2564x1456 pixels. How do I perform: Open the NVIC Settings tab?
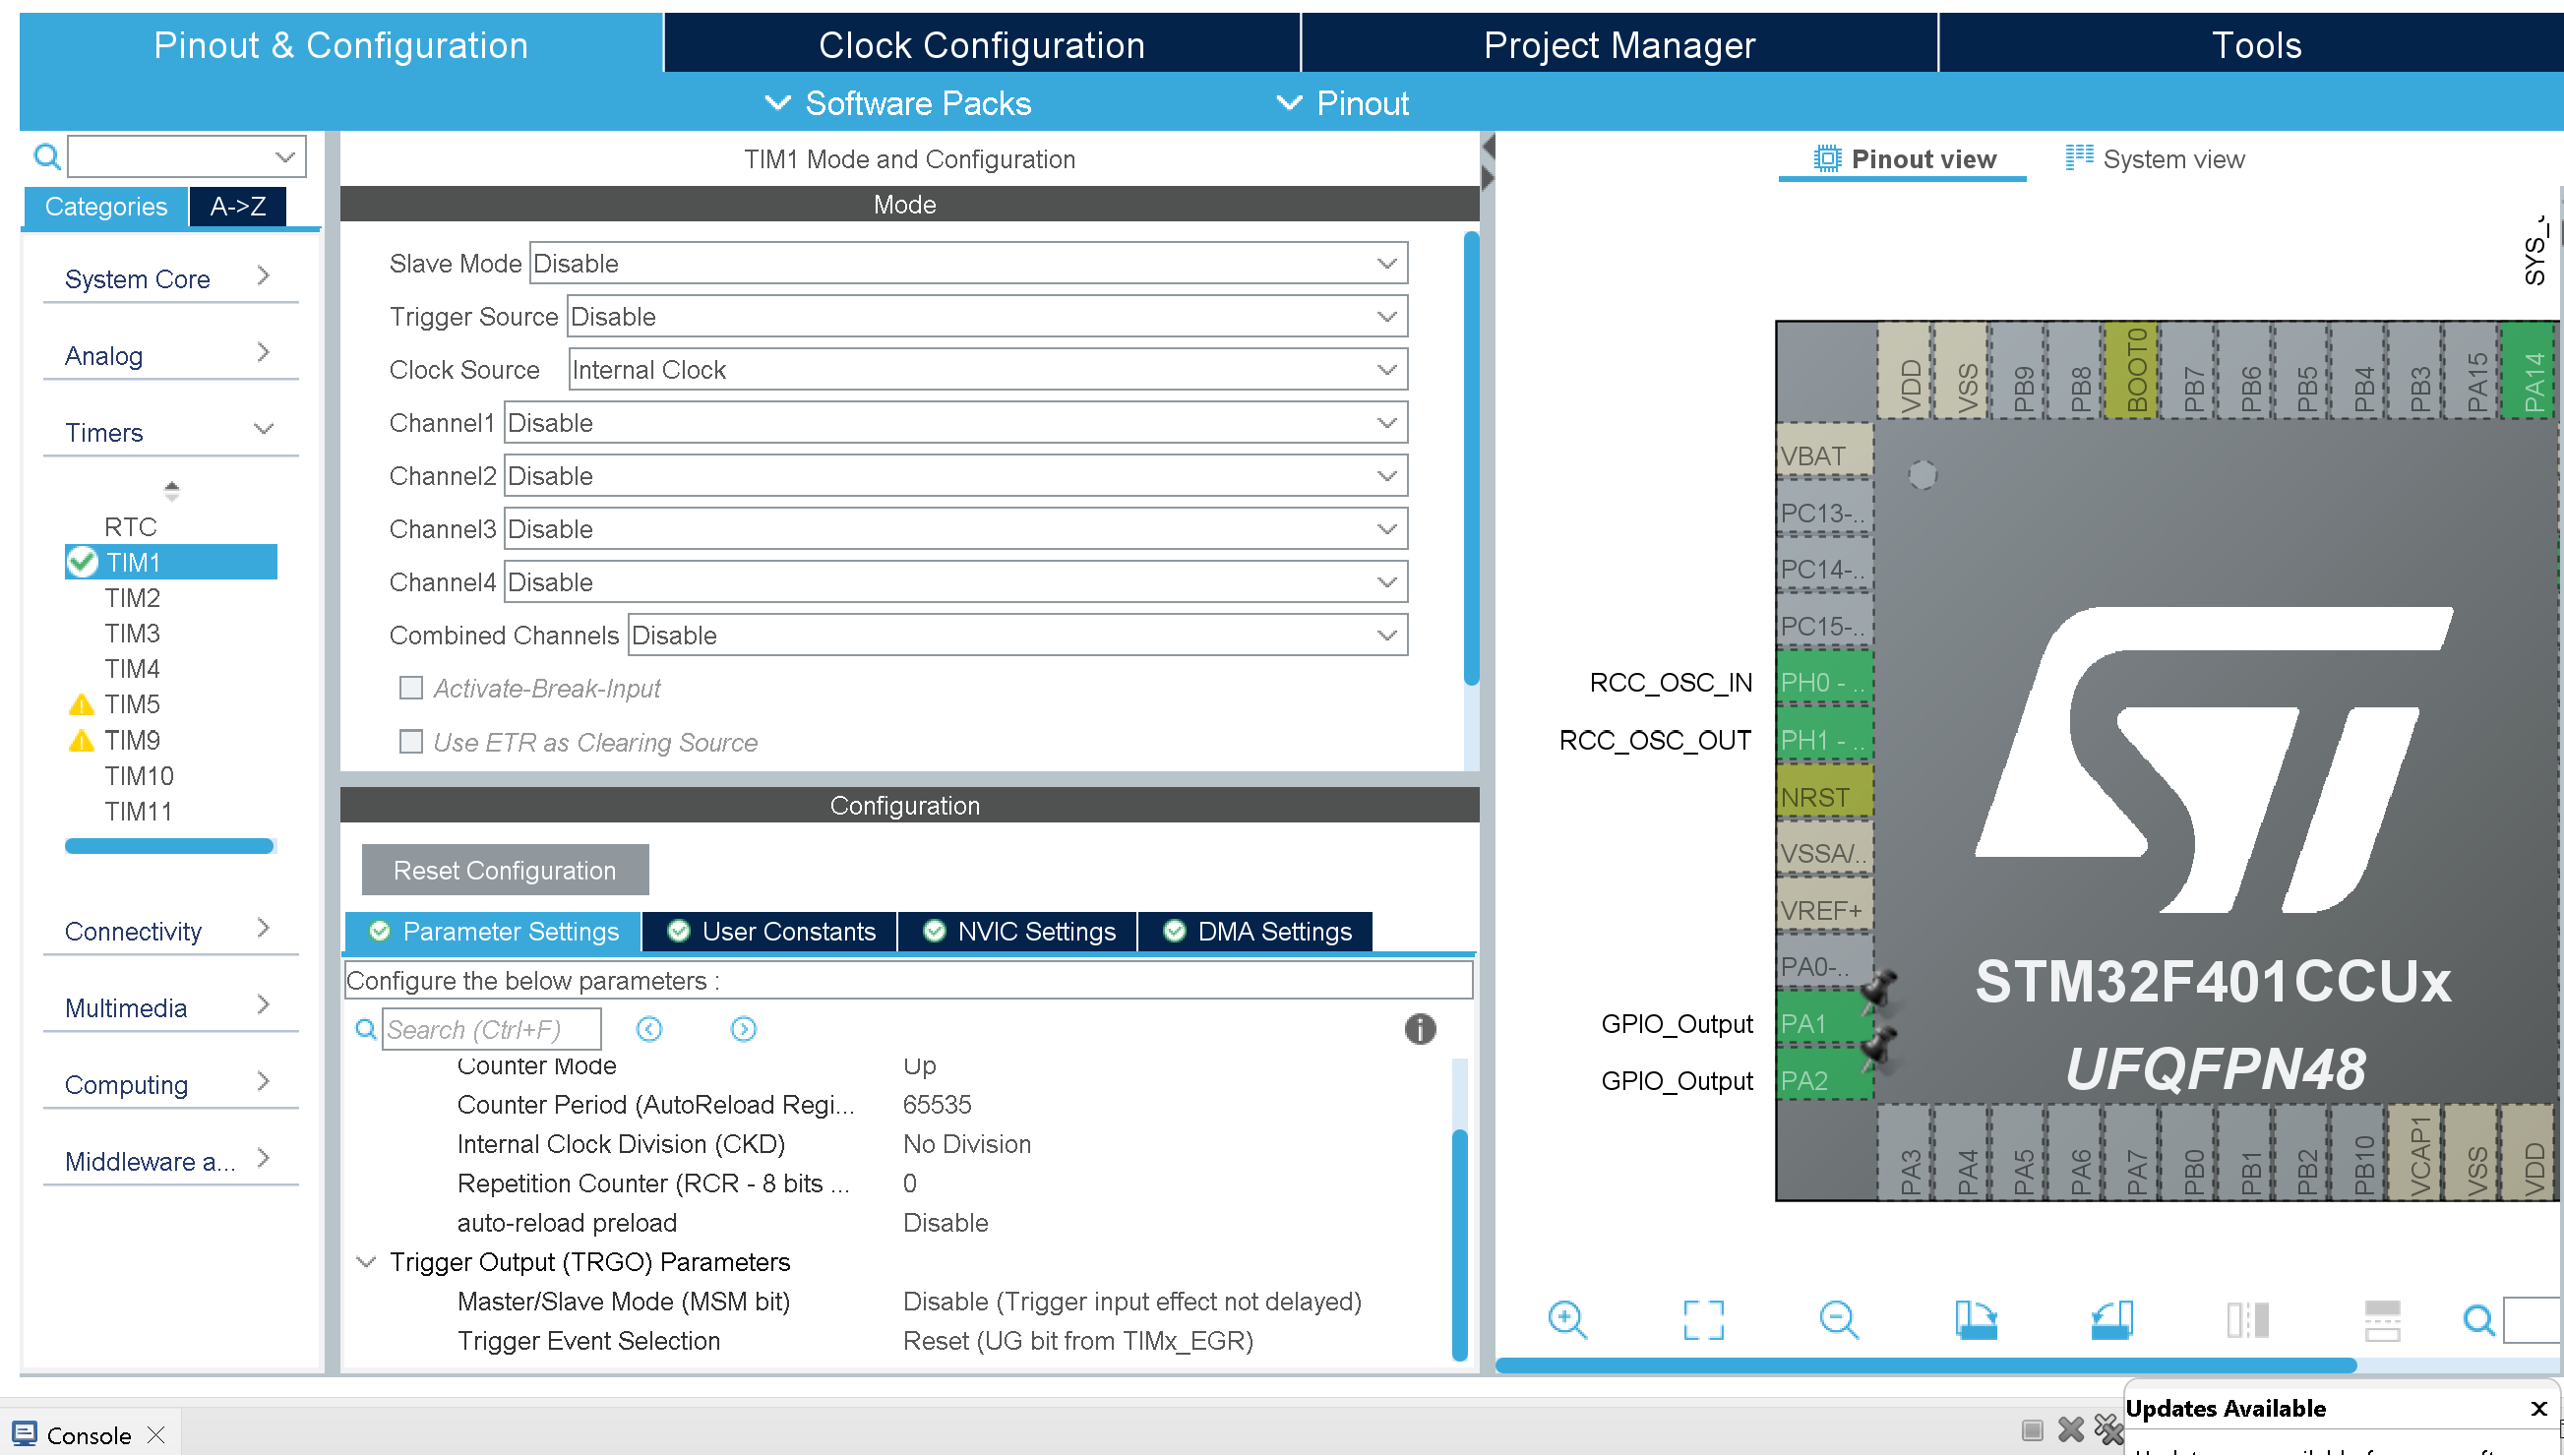1018,931
